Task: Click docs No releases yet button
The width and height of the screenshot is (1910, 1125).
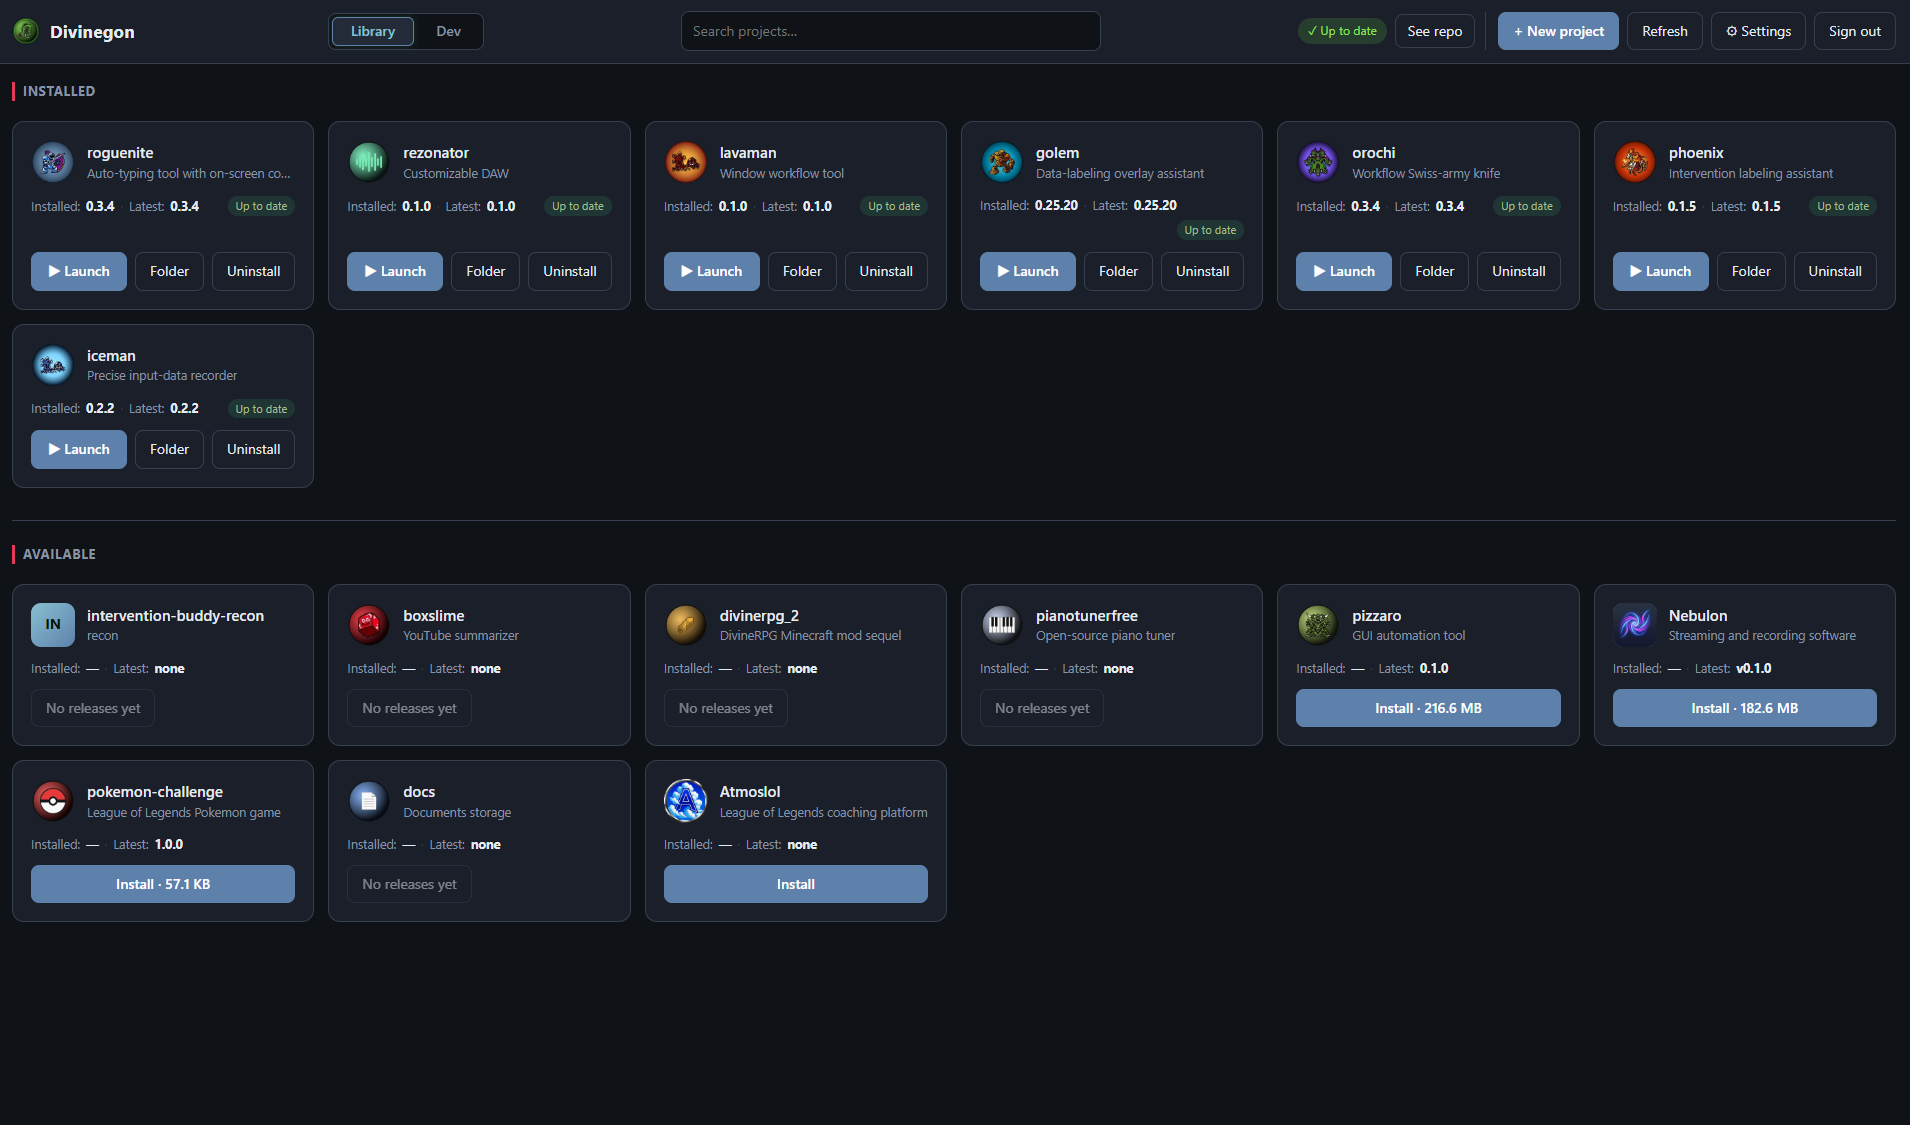Action: click(x=409, y=884)
